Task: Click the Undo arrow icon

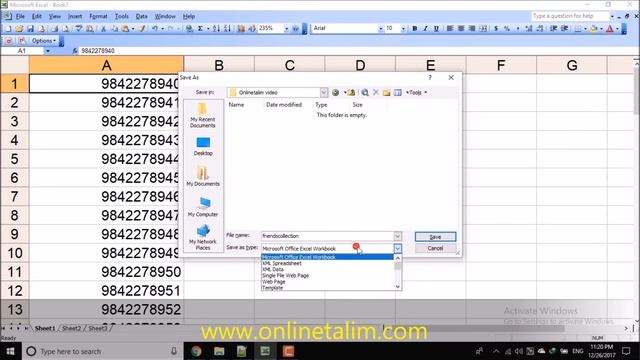Action: (x=155, y=29)
